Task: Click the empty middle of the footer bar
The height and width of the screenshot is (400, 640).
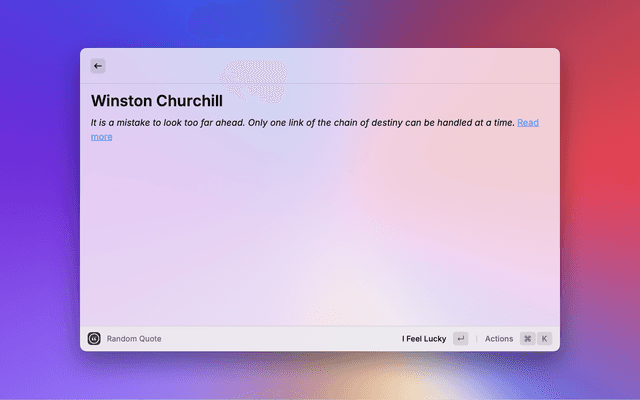Action: (280, 339)
